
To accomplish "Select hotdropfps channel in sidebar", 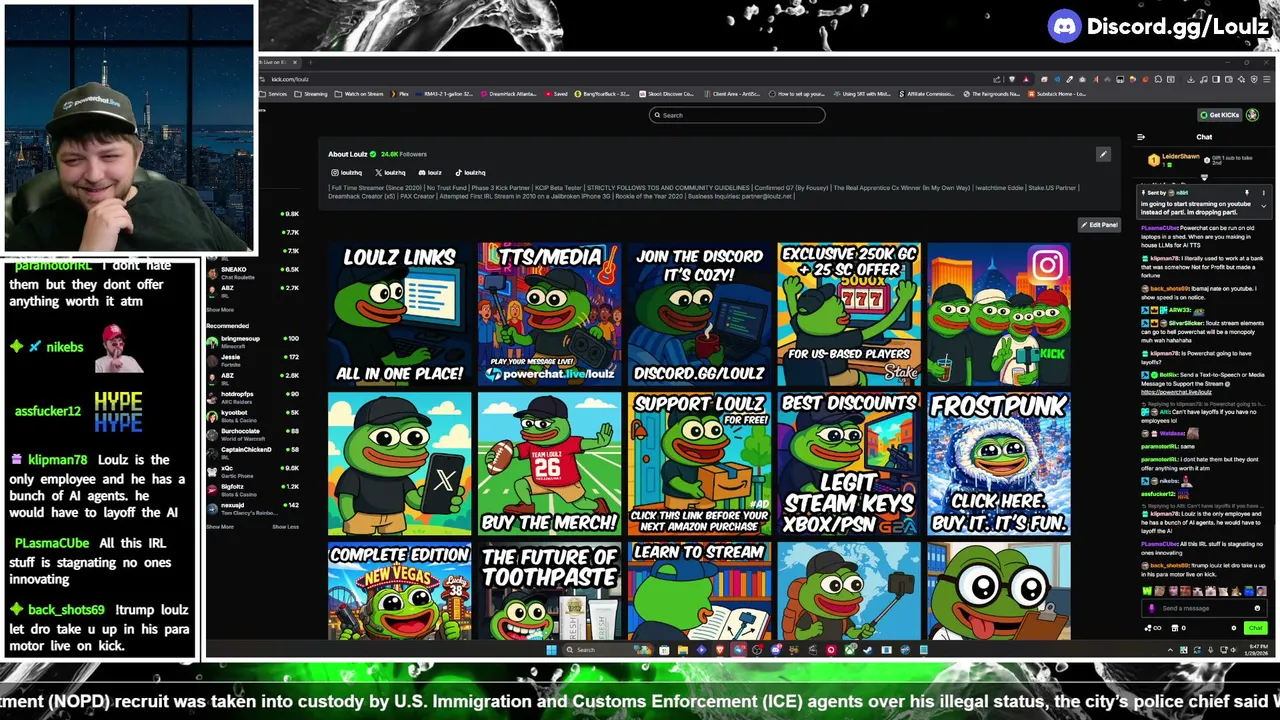I will click(253, 398).
